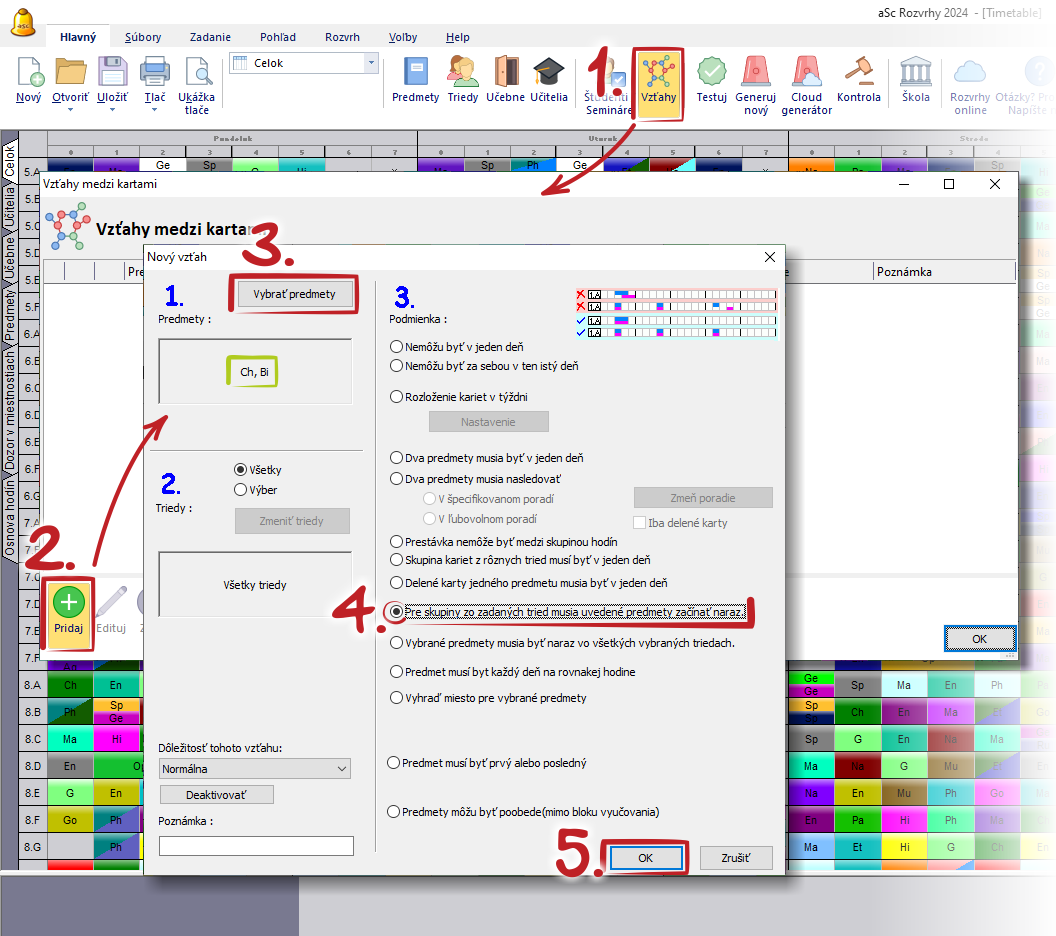Choose Výber classes radio button
Screen dimensions: 1056x936
[240, 490]
